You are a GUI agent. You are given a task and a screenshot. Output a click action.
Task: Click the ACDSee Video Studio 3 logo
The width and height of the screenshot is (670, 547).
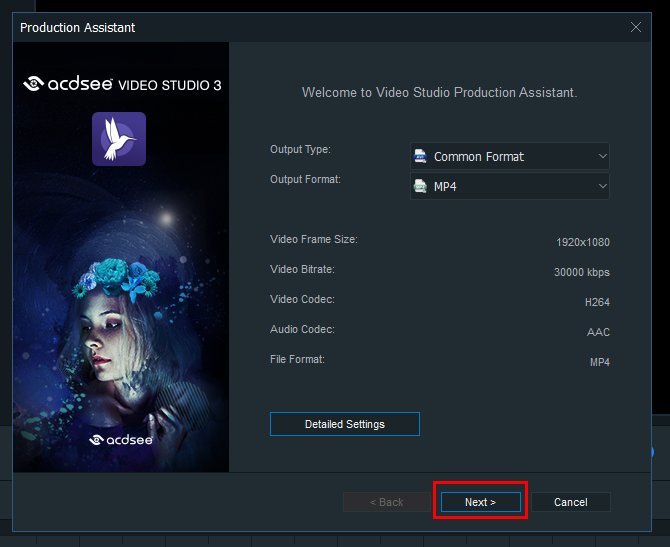coord(122,84)
